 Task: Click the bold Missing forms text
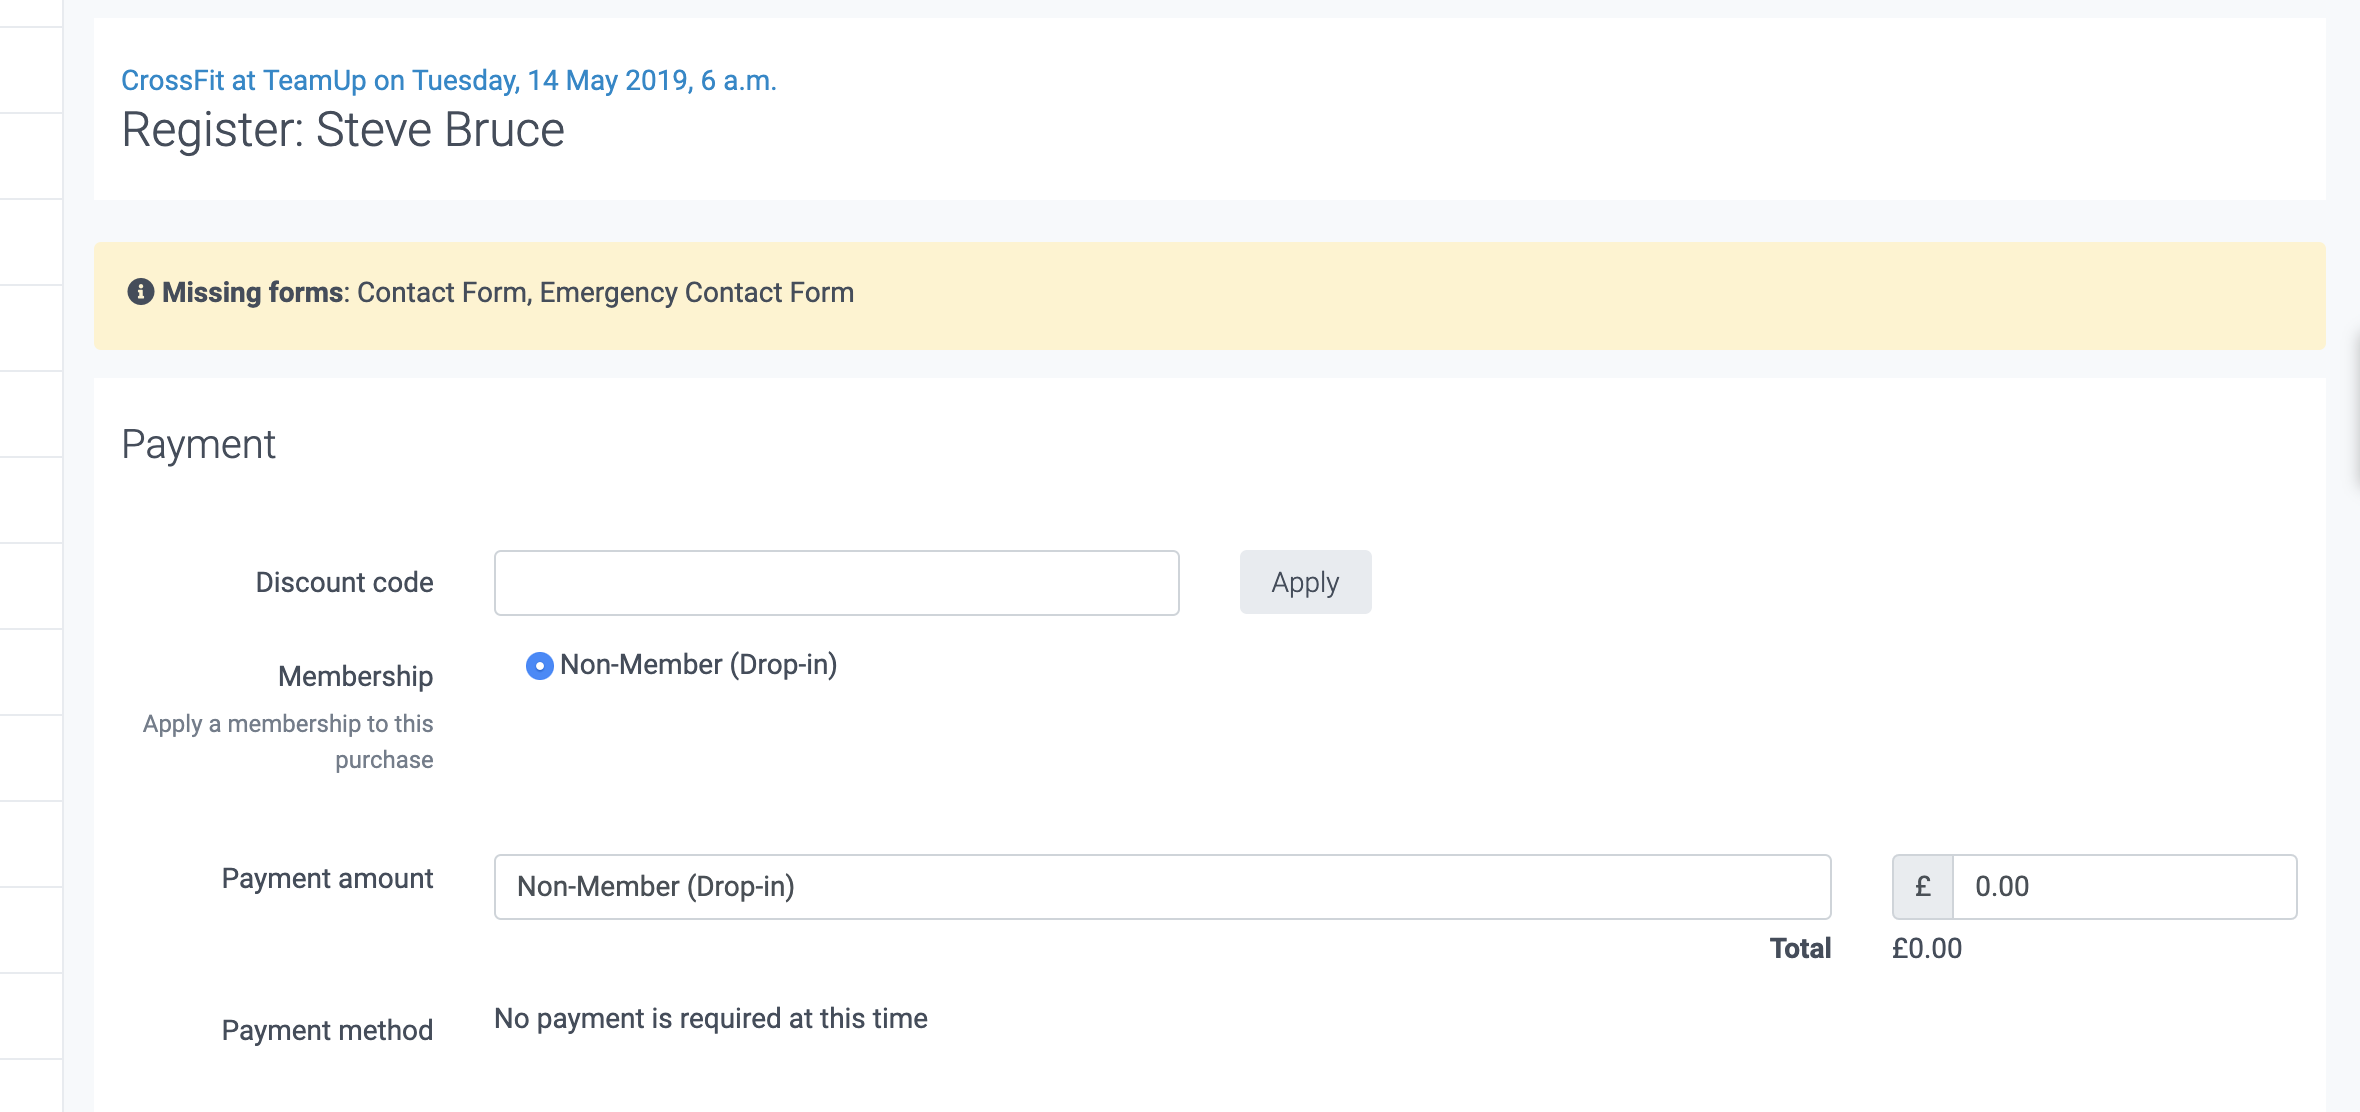pyautogui.click(x=252, y=293)
